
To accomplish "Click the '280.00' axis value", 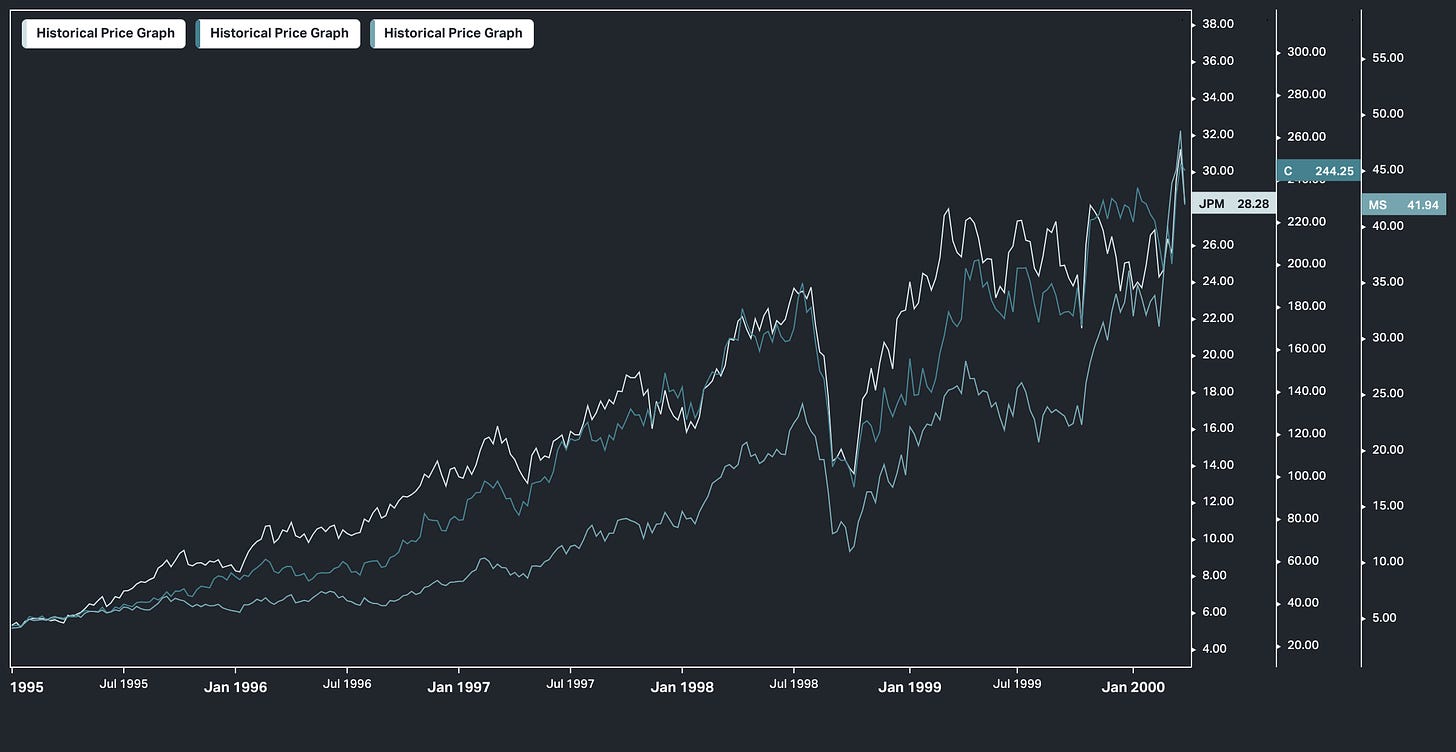I will point(1306,95).
